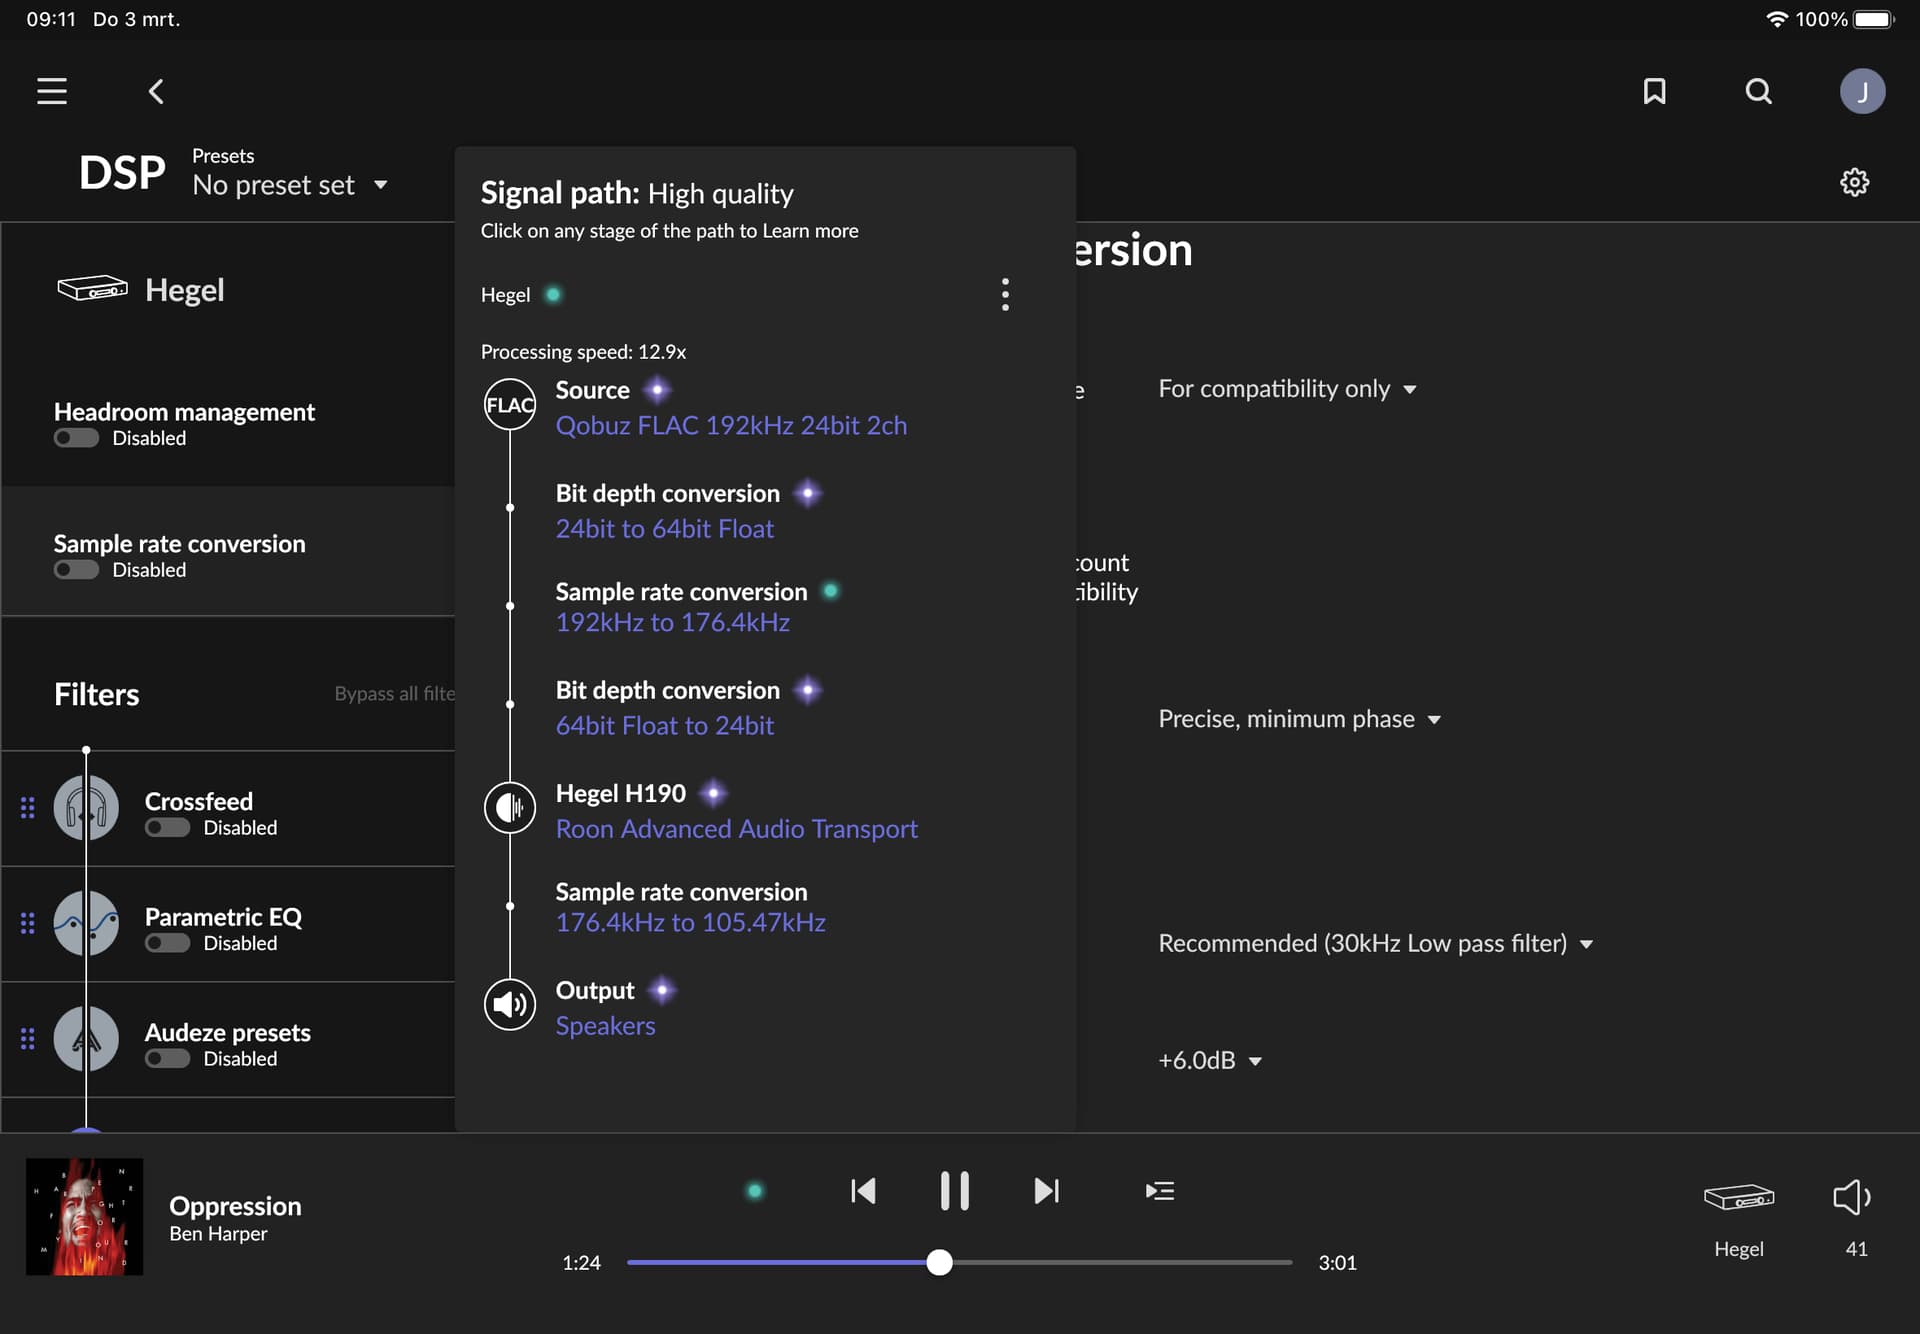
Task: Open the 'Speakers' output link
Action: 606,1026
